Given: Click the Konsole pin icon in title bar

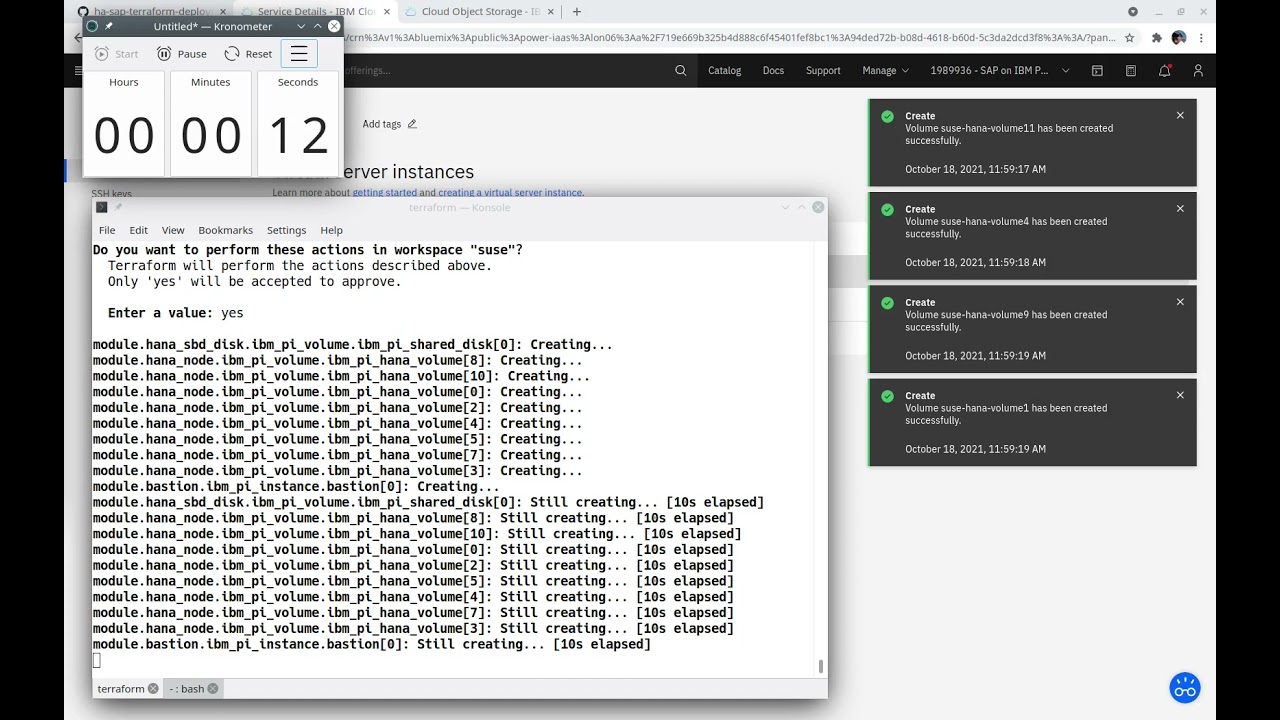Looking at the screenshot, I should [118, 207].
